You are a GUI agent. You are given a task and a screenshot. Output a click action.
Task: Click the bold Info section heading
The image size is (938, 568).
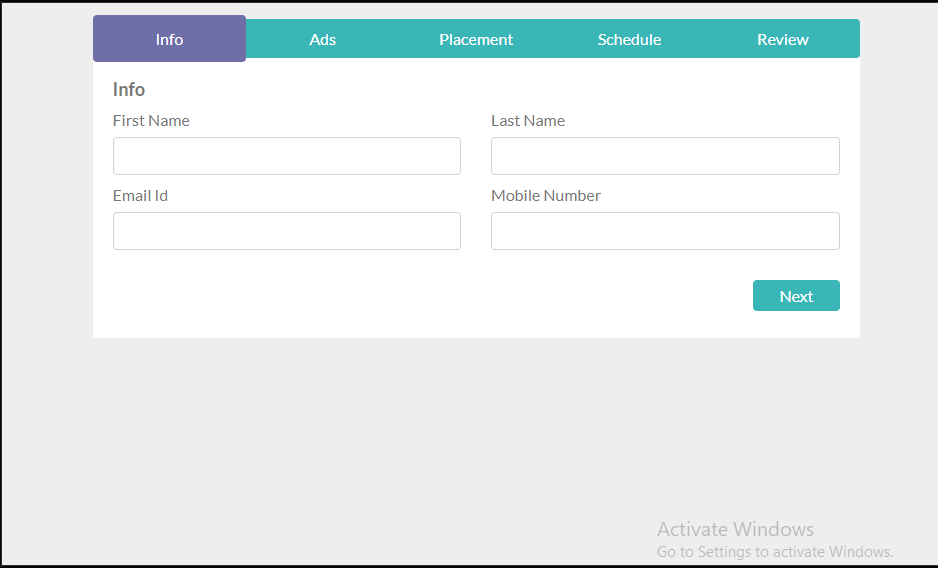point(129,90)
